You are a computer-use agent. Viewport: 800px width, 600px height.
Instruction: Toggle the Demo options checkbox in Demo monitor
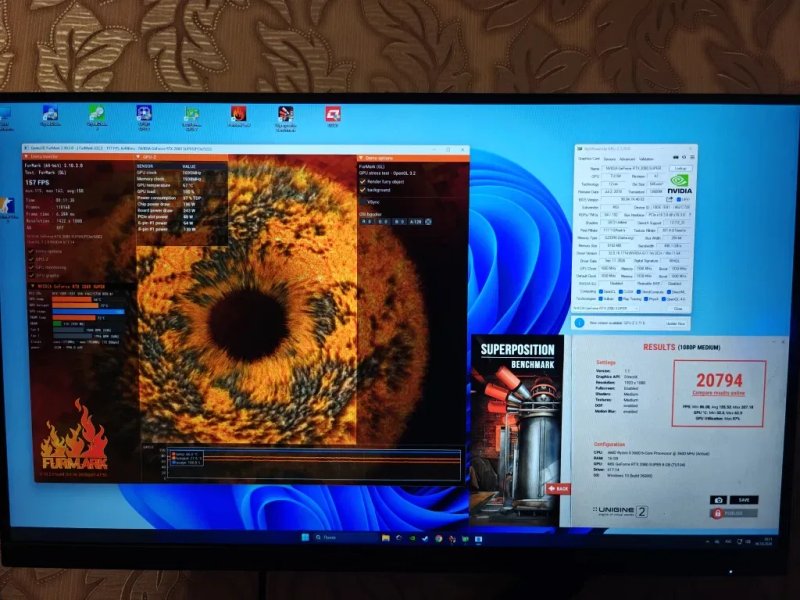click(31, 252)
